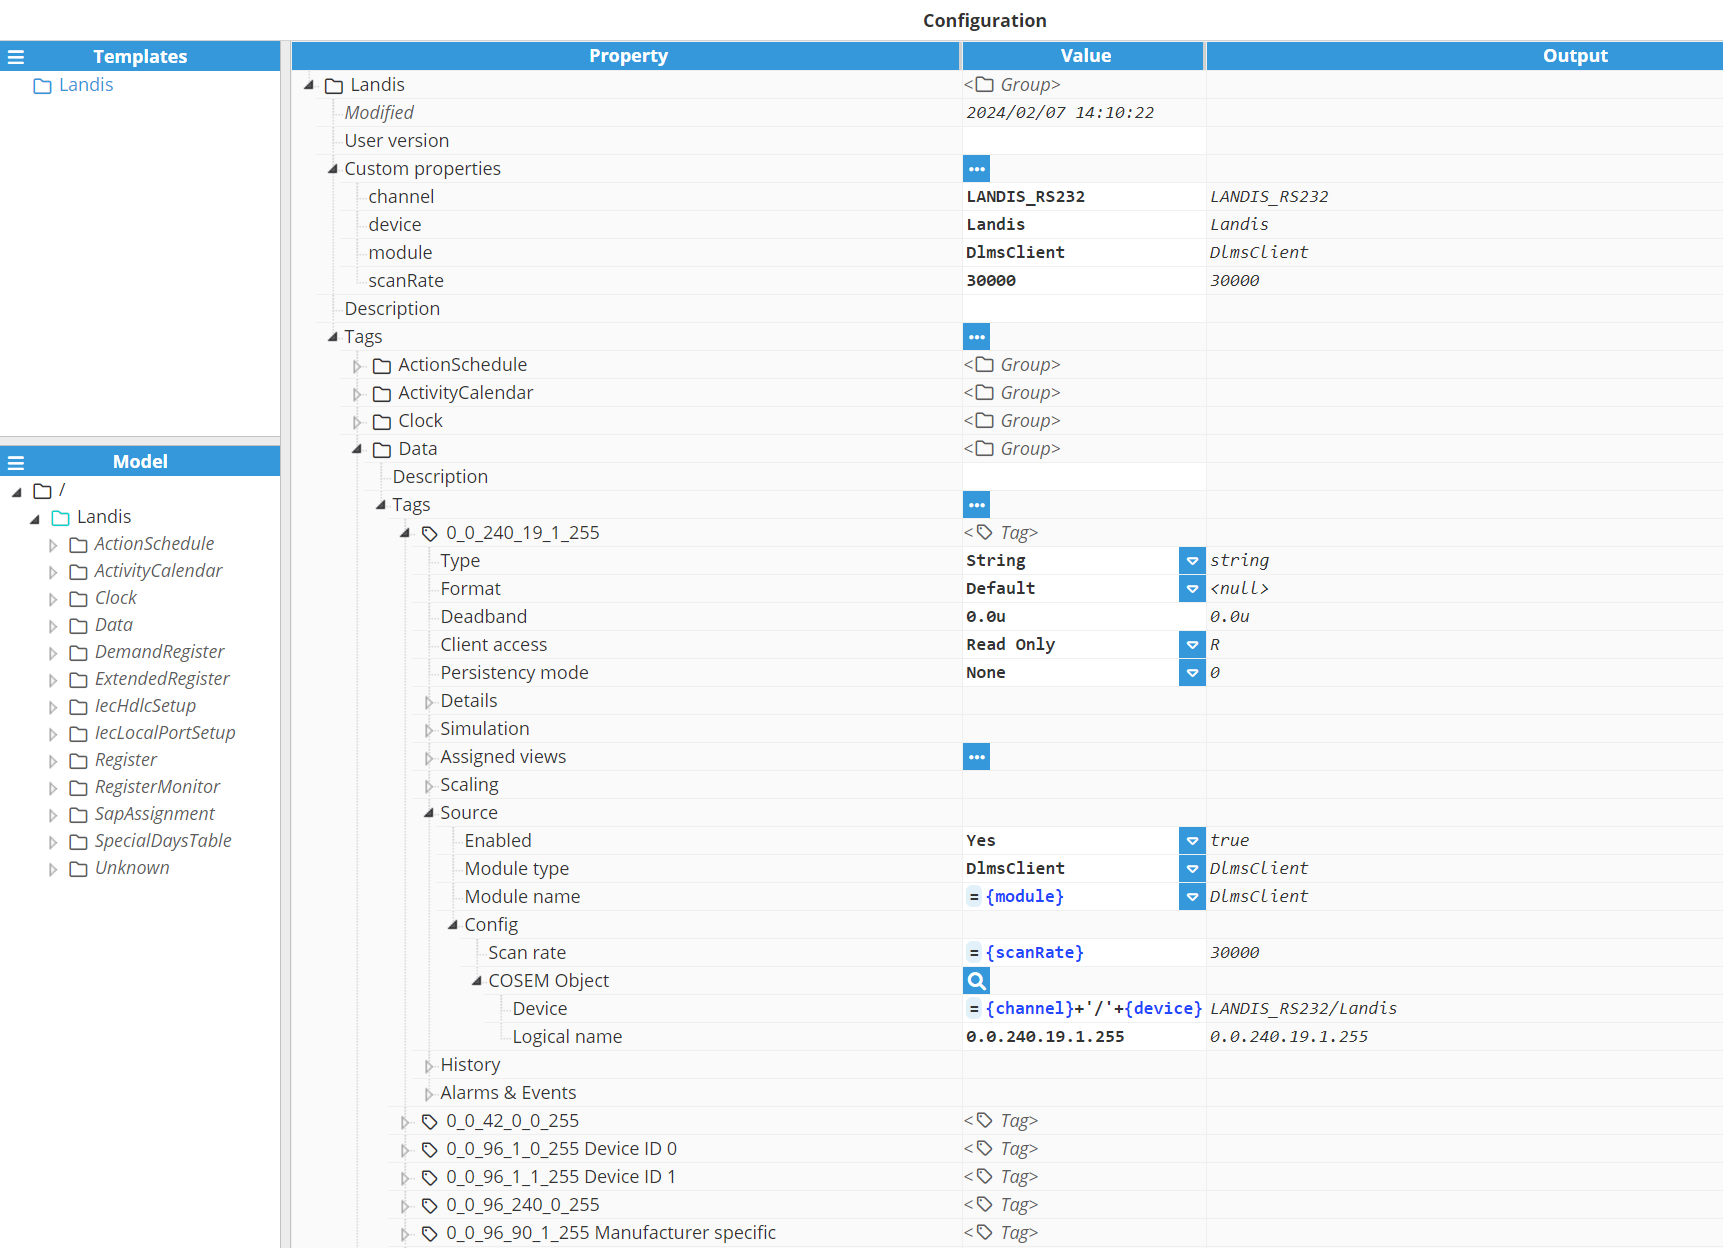Expand the Alarms & Events section
The height and width of the screenshot is (1248, 1723).
click(x=429, y=1094)
